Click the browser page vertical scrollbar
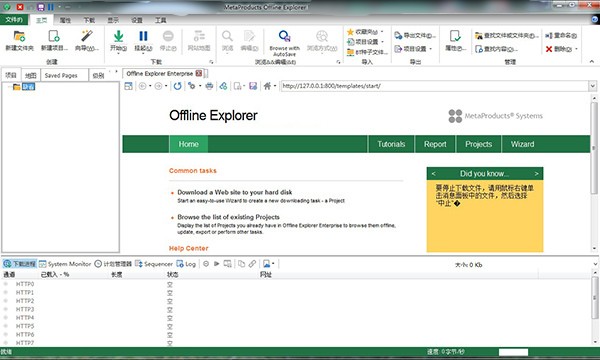The image size is (600, 360). [594, 147]
